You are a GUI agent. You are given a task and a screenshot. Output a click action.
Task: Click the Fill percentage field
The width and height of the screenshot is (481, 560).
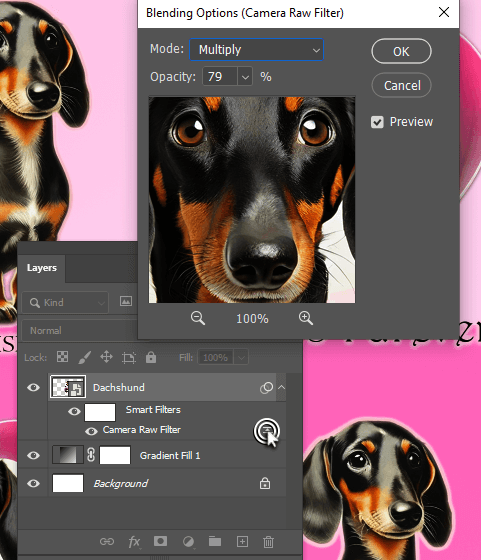click(x=215, y=357)
